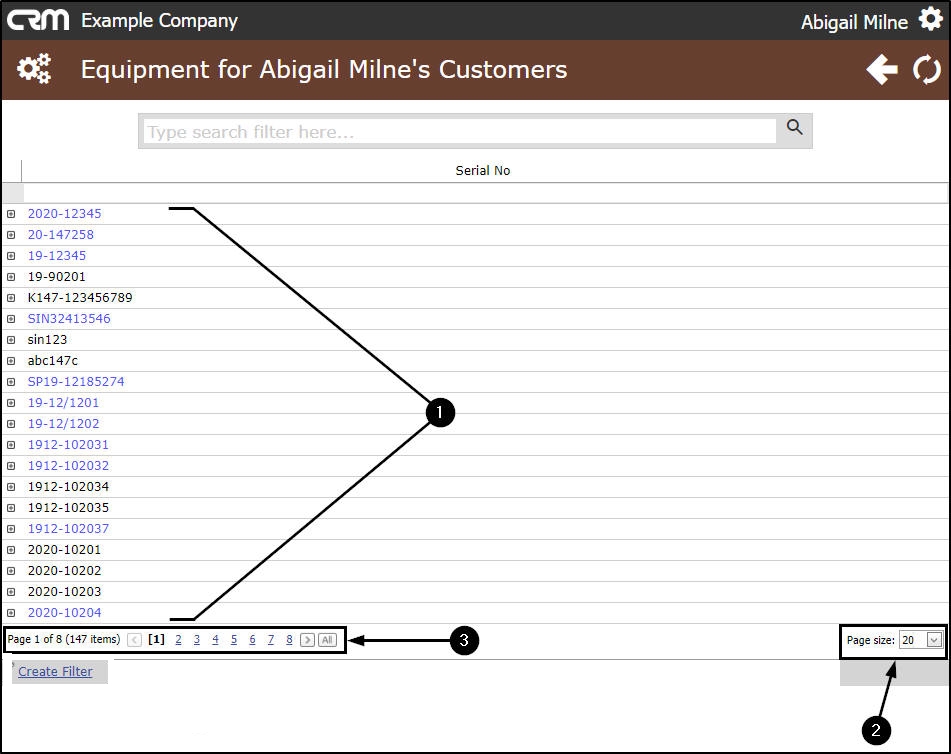The height and width of the screenshot is (754, 951).
Task: Click the next page arrow button
Action: (307, 640)
